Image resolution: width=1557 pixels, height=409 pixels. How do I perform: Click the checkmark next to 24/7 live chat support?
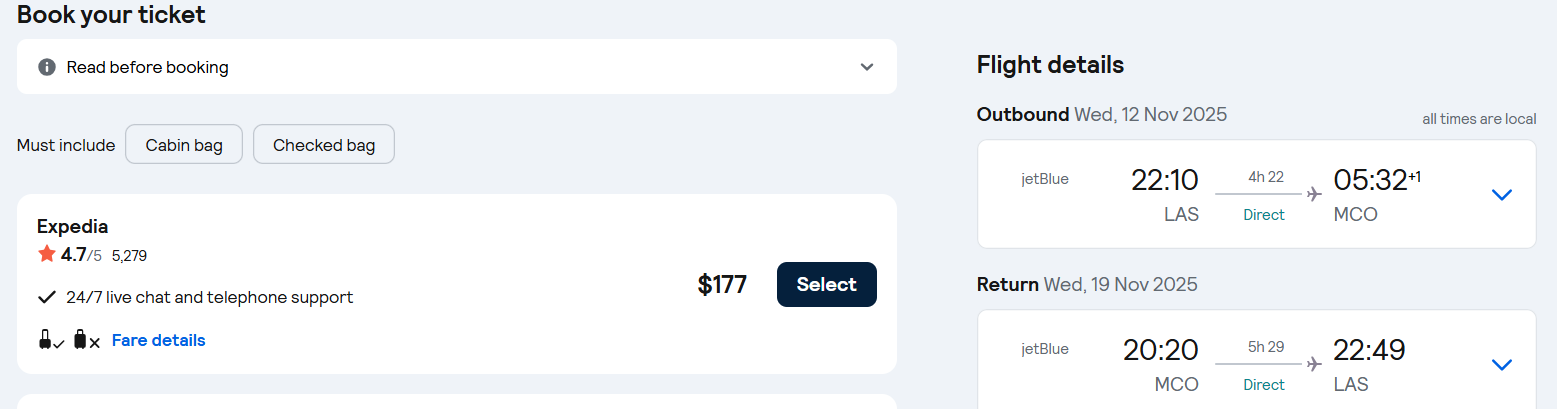pos(46,297)
